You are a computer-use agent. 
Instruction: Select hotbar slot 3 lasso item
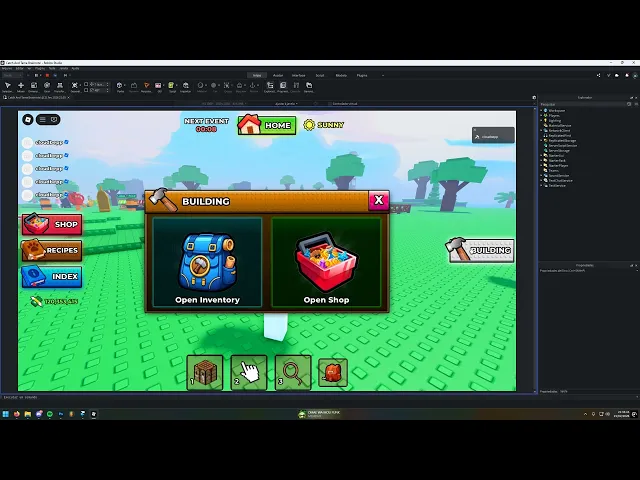click(293, 372)
